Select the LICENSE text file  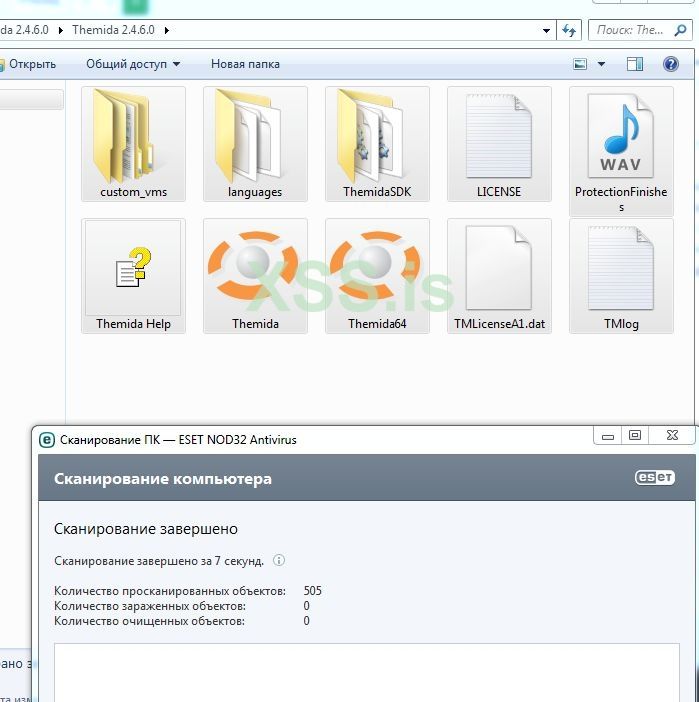click(499, 144)
